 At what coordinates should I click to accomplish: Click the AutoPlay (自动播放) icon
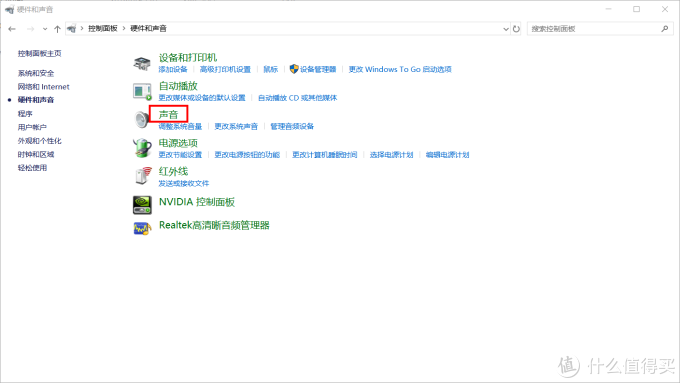click(142, 92)
